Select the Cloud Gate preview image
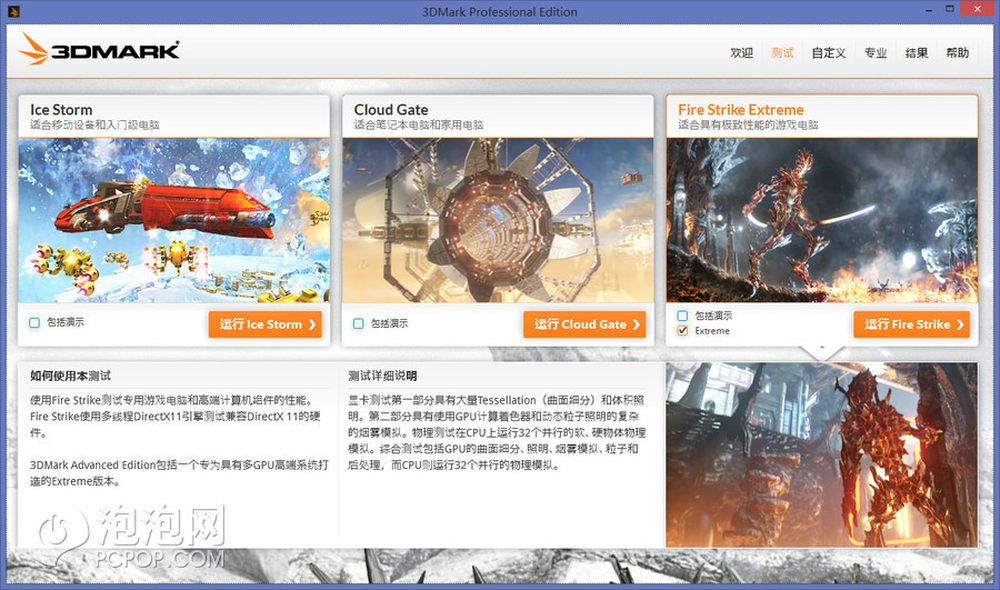 (x=498, y=220)
